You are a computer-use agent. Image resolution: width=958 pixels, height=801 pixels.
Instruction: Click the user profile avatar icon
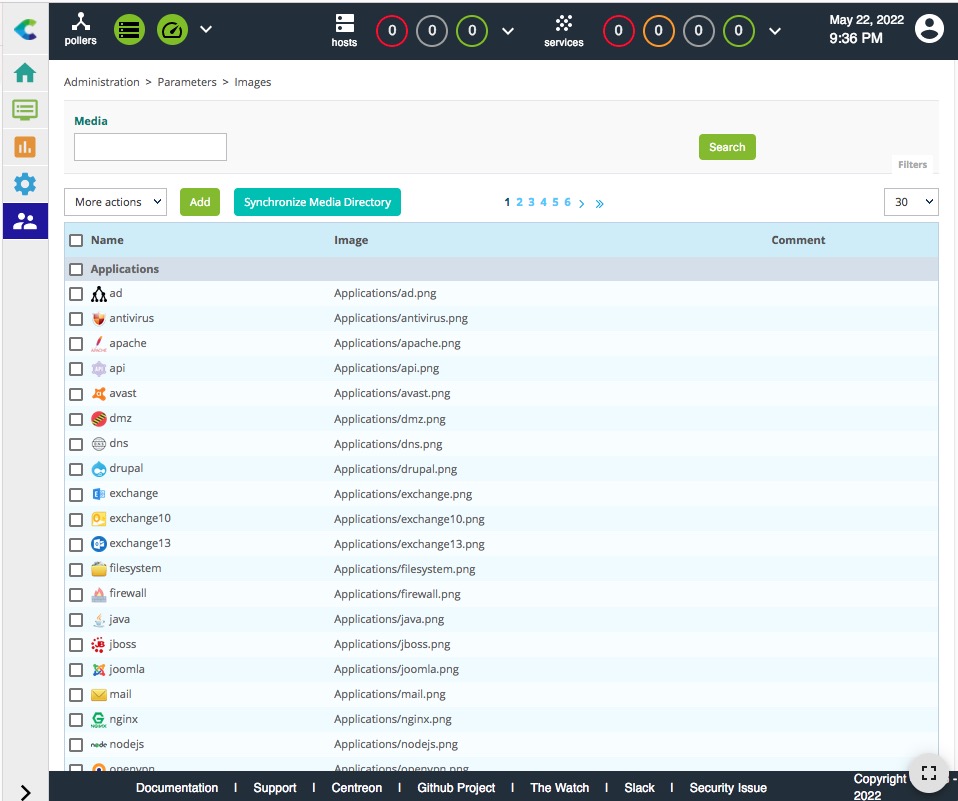(929, 29)
